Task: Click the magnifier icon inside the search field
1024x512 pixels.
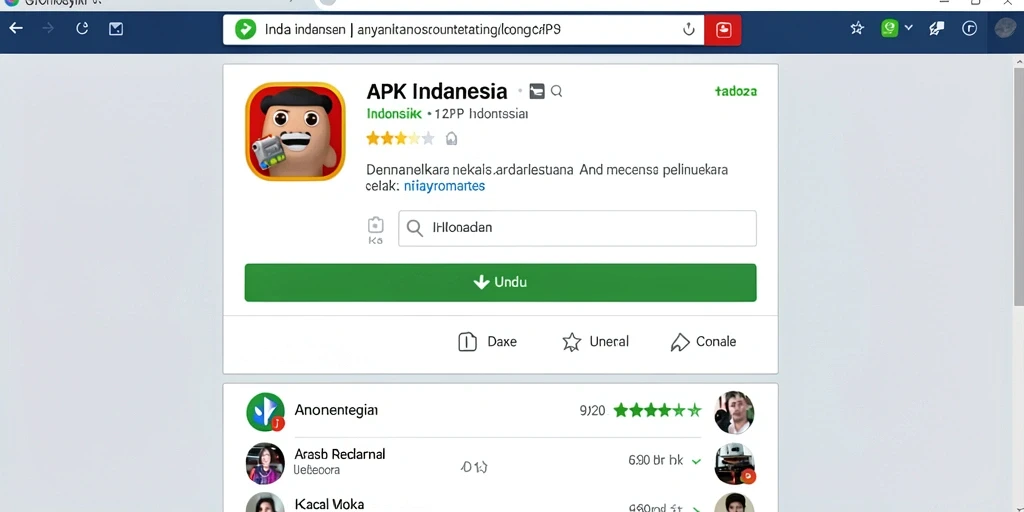Action: click(414, 228)
